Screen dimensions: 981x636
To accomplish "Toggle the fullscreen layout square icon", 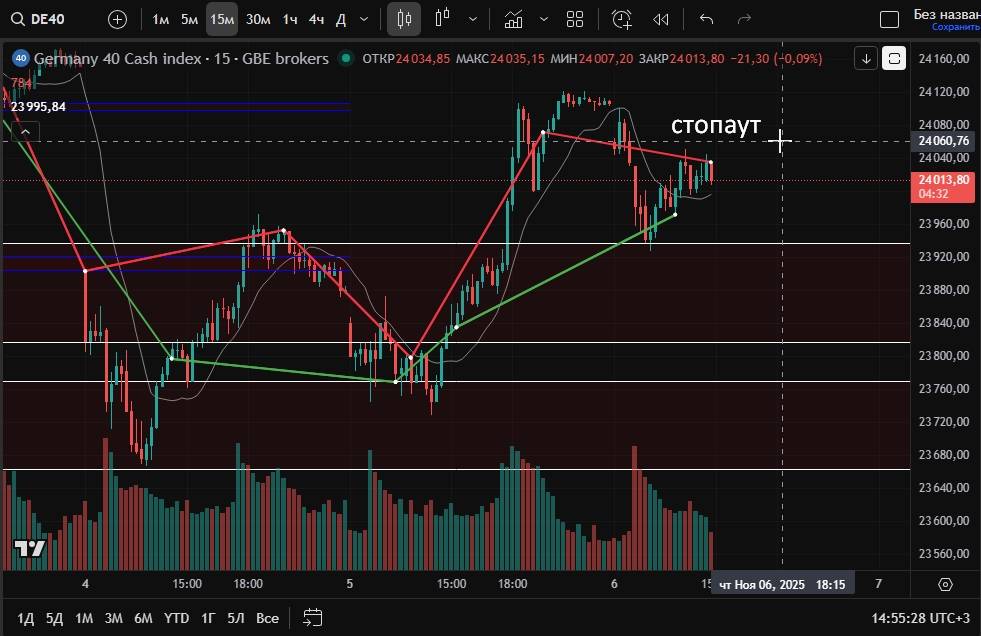I will pyautogui.click(x=888, y=20).
